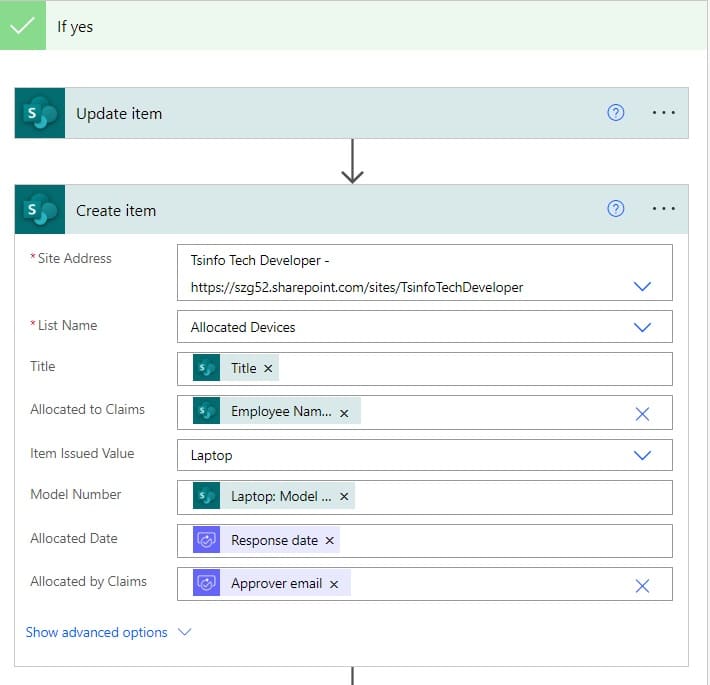Click the Allocated by Claims label
Screen dimensions: 710x685
[x=88, y=581]
